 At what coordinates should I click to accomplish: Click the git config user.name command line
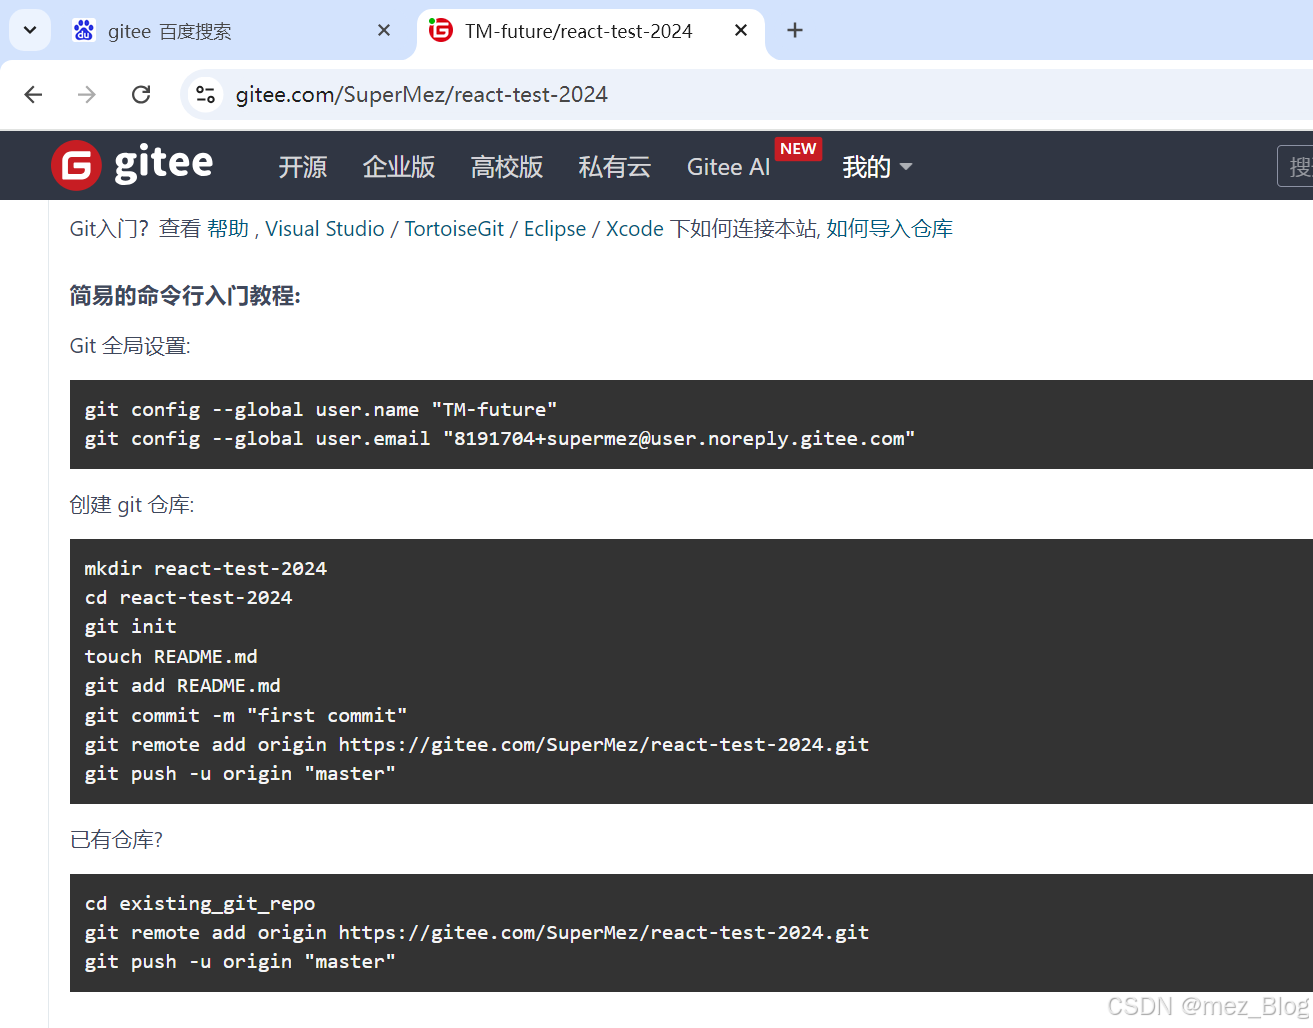[321, 410]
